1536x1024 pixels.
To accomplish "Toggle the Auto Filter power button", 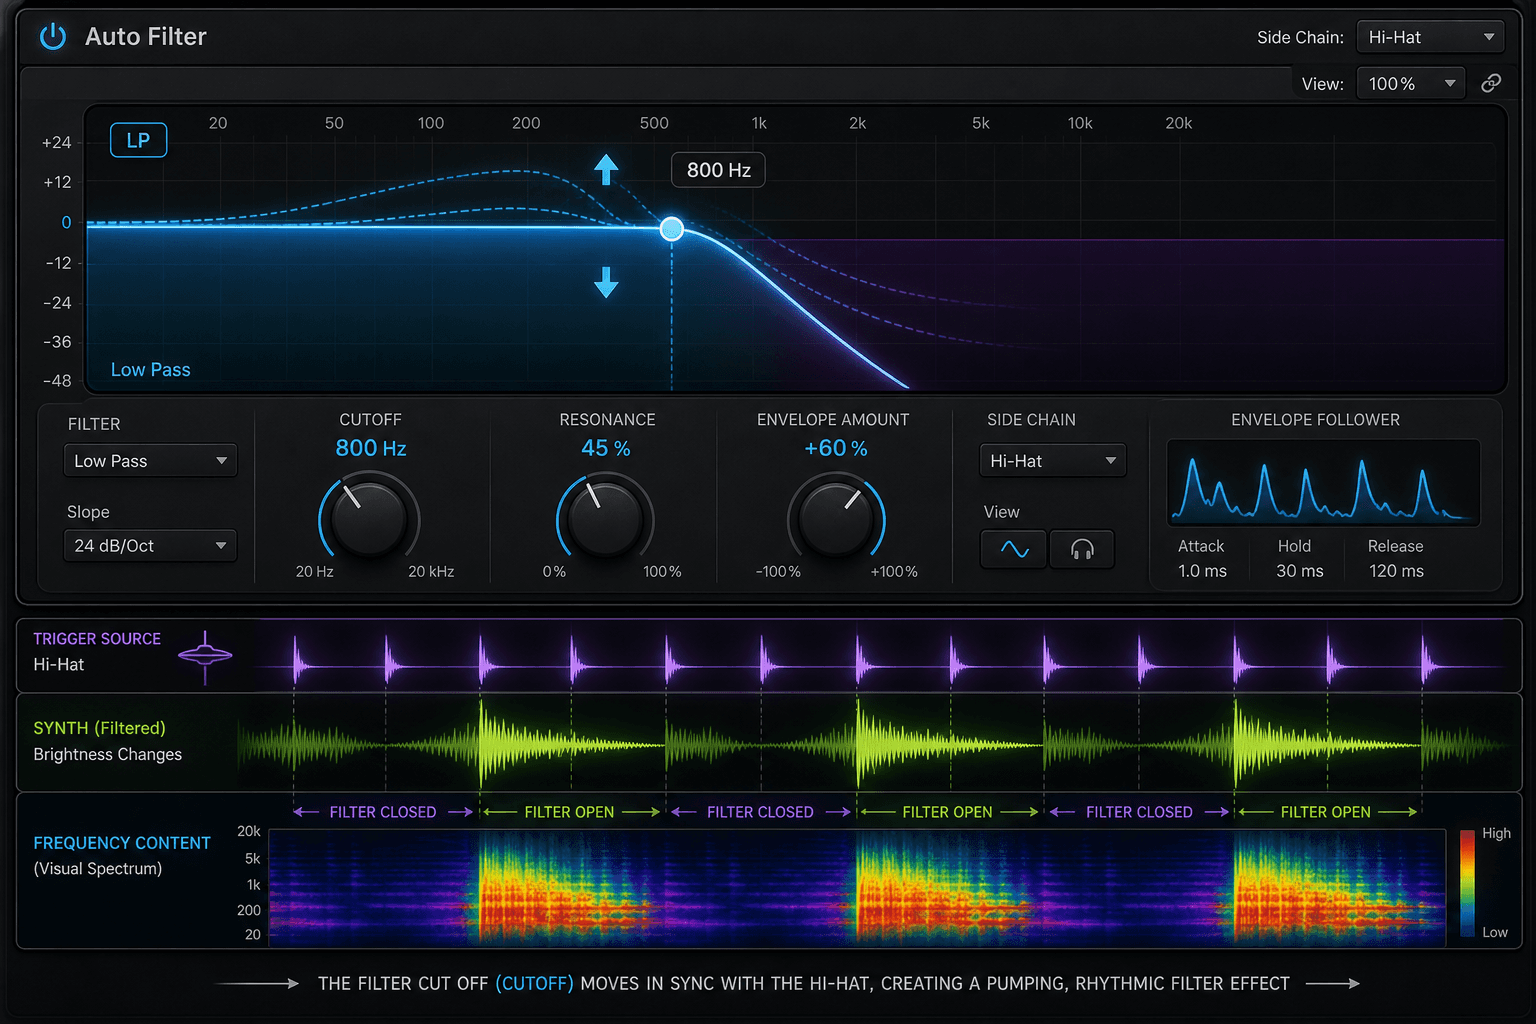I will click(52, 37).
